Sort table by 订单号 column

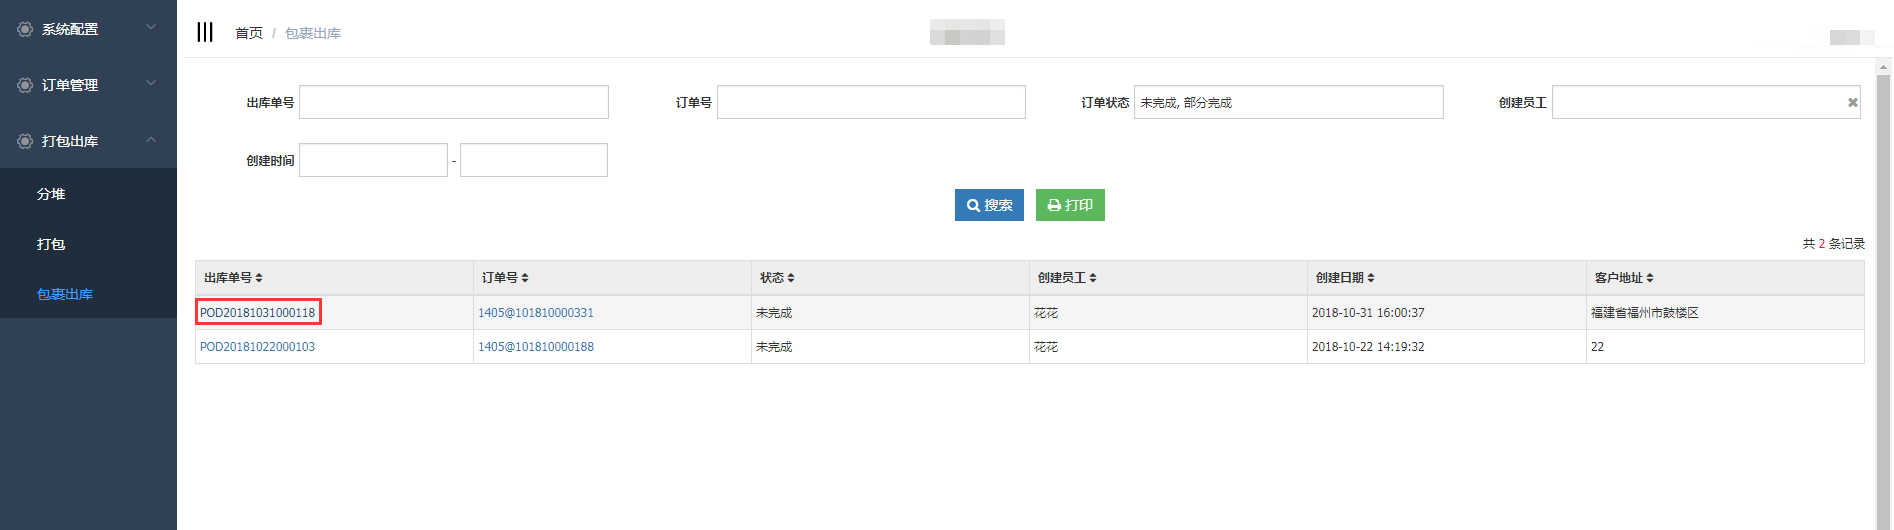(x=525, y=278)
